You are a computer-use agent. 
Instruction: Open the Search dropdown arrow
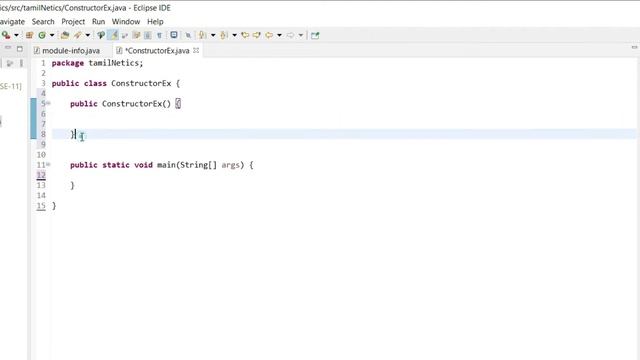coord(87,35)
